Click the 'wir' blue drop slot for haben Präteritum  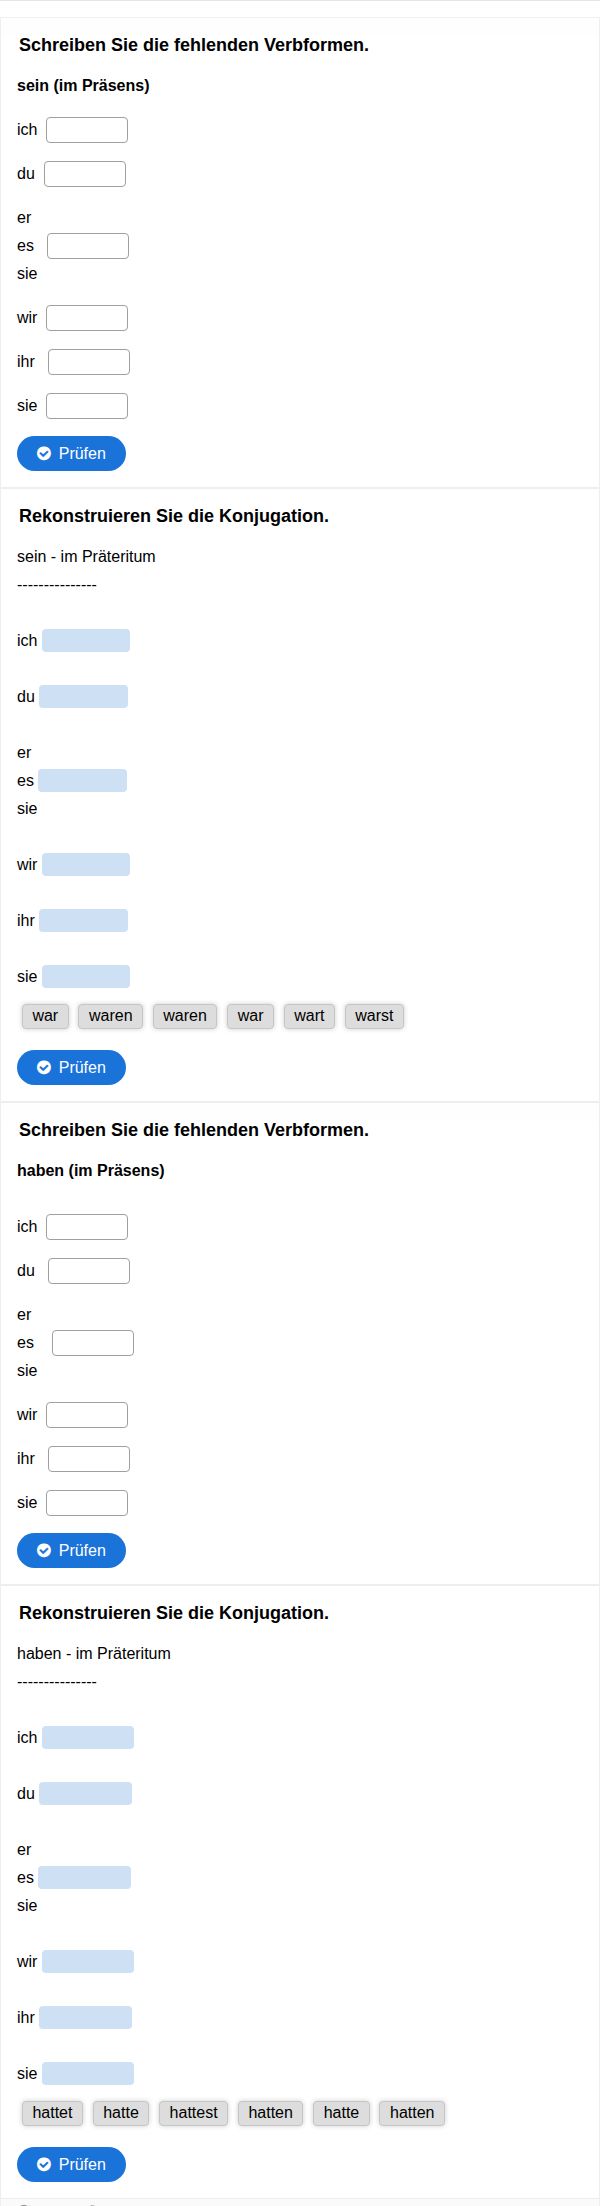(88, 1962)
